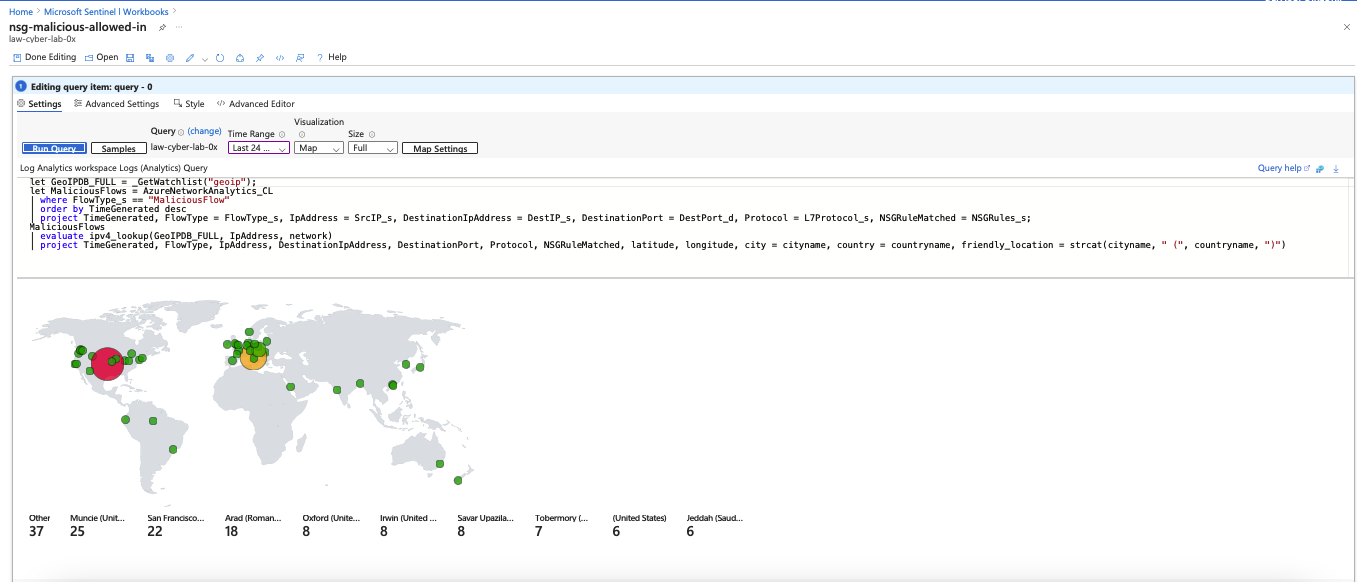Open the Visualization dropdown set to Map
This screenshot has width=1357, height=582.
point(319,148)
